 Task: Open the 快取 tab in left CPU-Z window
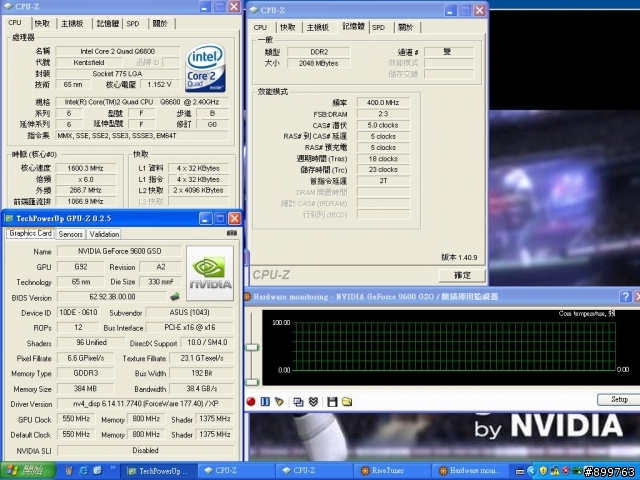42,24
